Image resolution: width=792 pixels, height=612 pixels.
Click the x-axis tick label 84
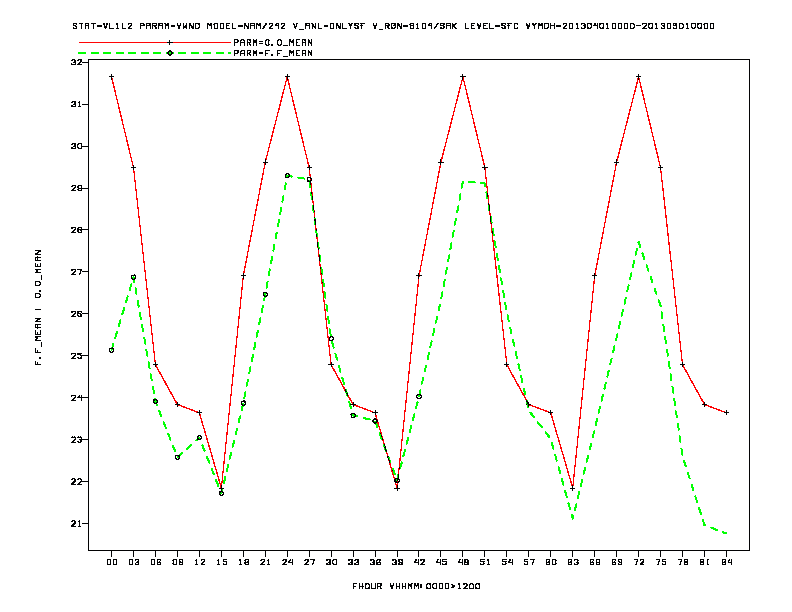727,562
